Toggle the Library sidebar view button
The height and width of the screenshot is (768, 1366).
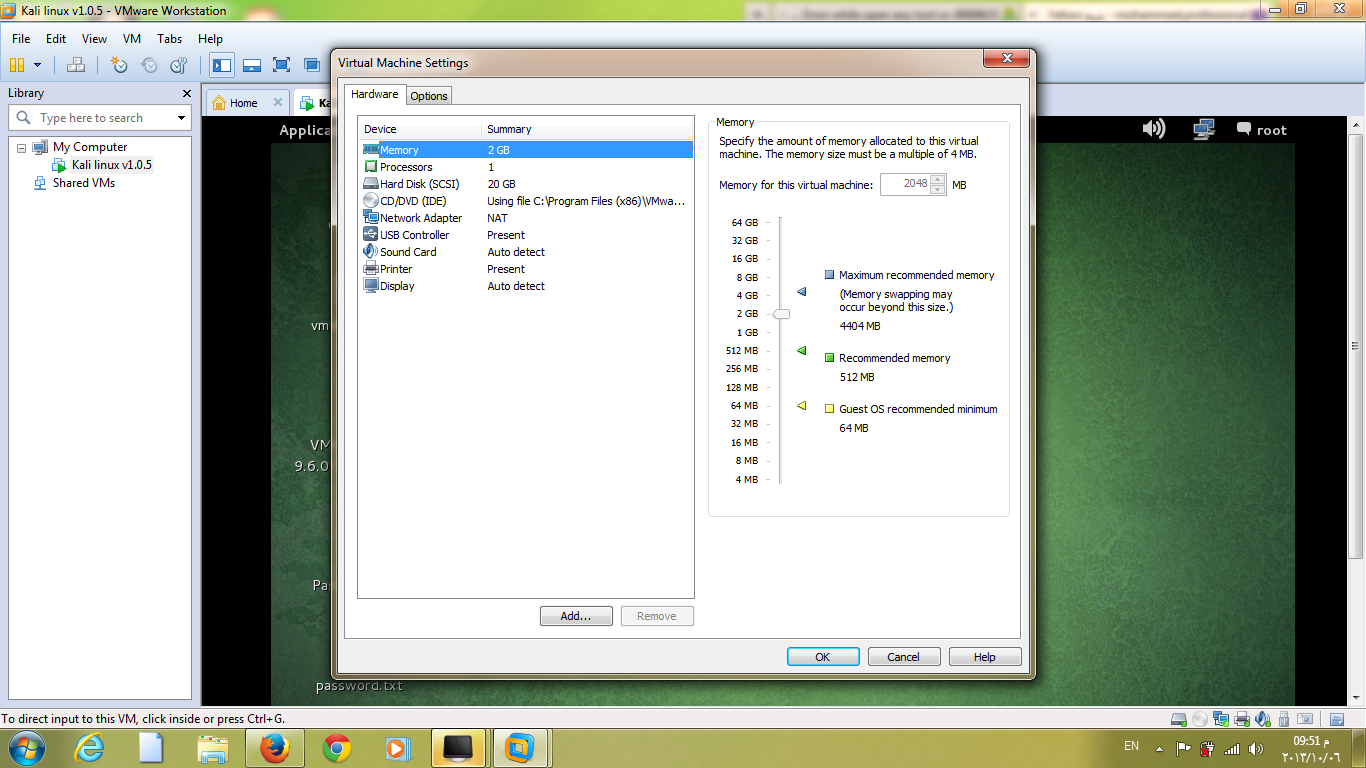222,65
